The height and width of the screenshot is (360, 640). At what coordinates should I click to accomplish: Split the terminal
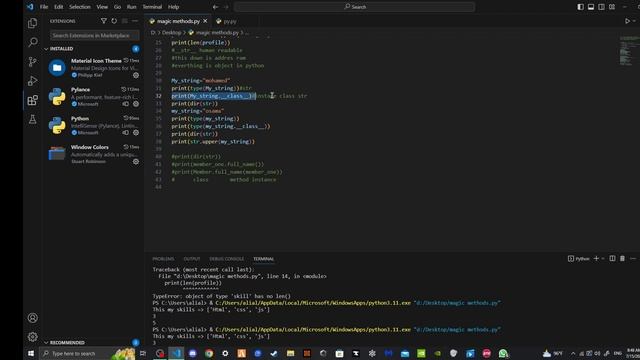[612, 258]
